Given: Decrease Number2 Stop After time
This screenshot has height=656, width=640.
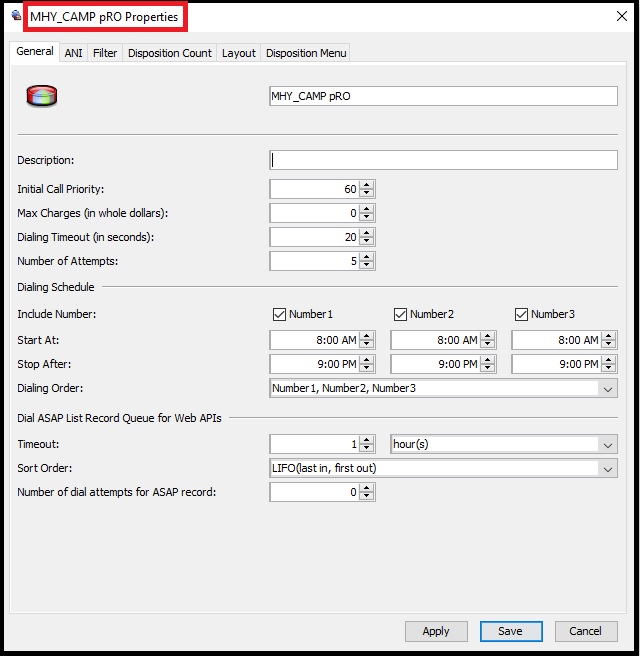Looking at the screenshot, I should point(487,368).
